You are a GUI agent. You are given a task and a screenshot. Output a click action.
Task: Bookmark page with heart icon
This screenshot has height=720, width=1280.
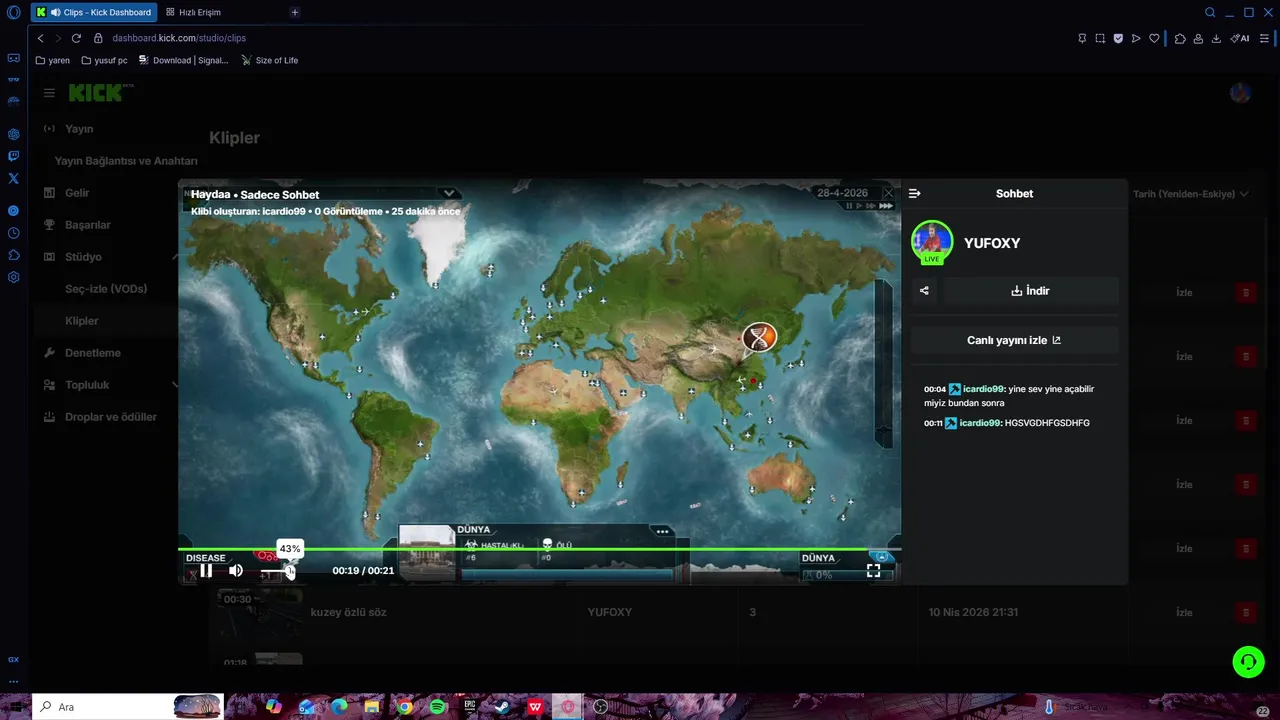(x=1154, y=38)
